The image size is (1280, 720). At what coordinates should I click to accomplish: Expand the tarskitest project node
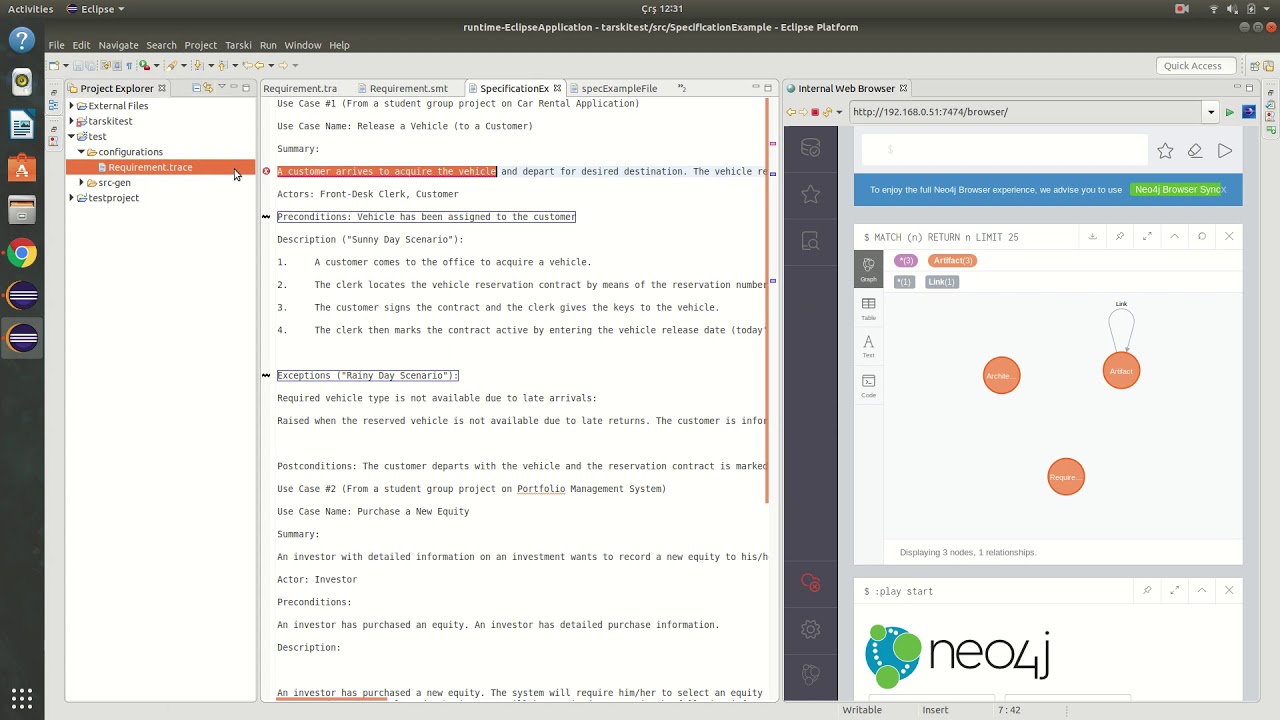[71, 121]
